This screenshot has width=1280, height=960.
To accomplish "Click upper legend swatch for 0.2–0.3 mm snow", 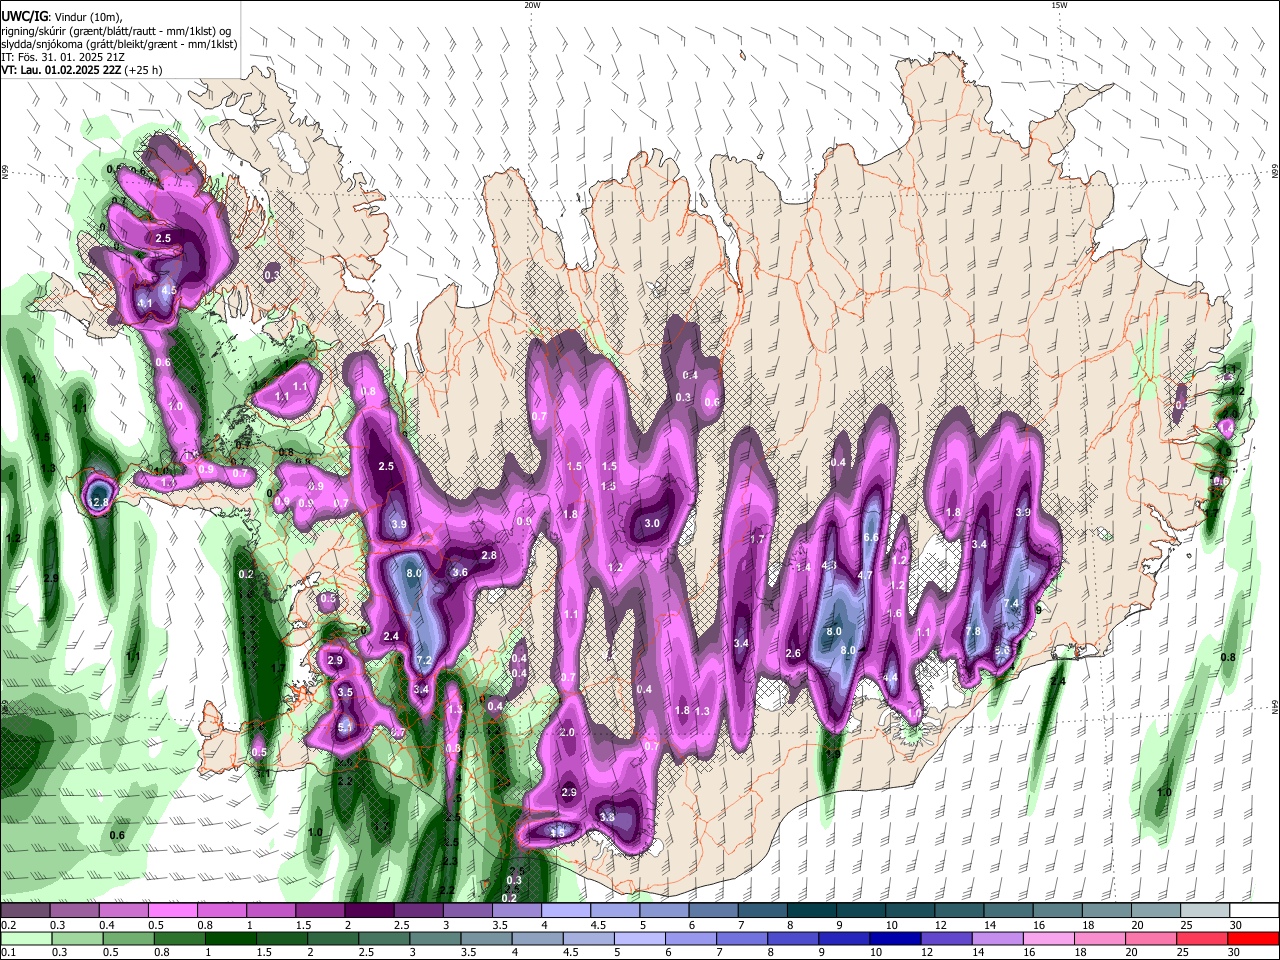I will point(25,910).
